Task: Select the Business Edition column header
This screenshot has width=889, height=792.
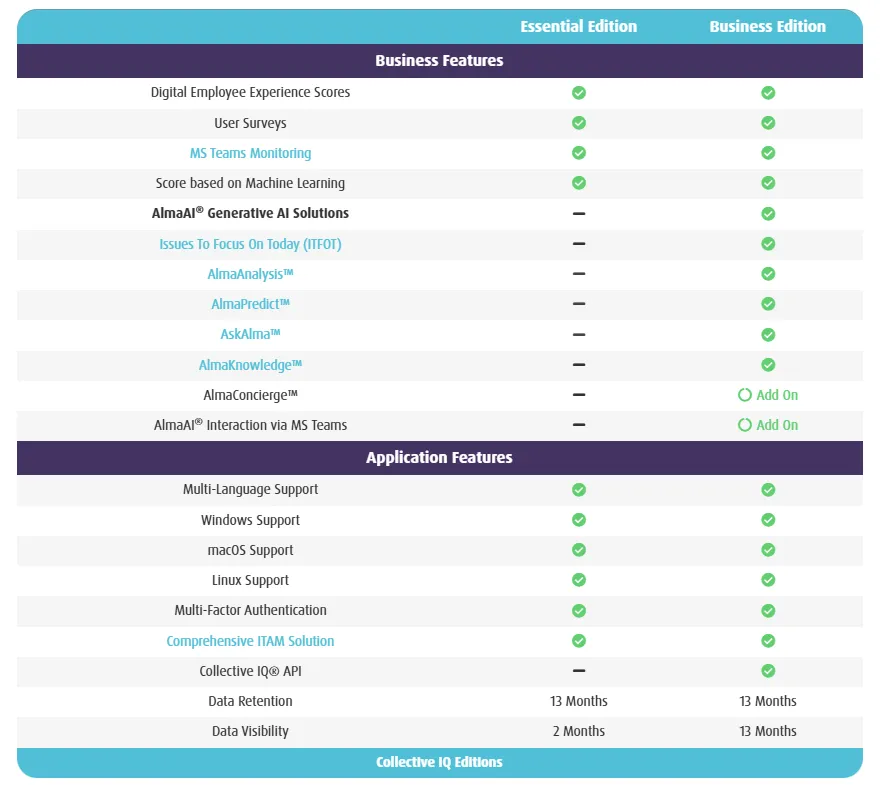Action: 768,27
